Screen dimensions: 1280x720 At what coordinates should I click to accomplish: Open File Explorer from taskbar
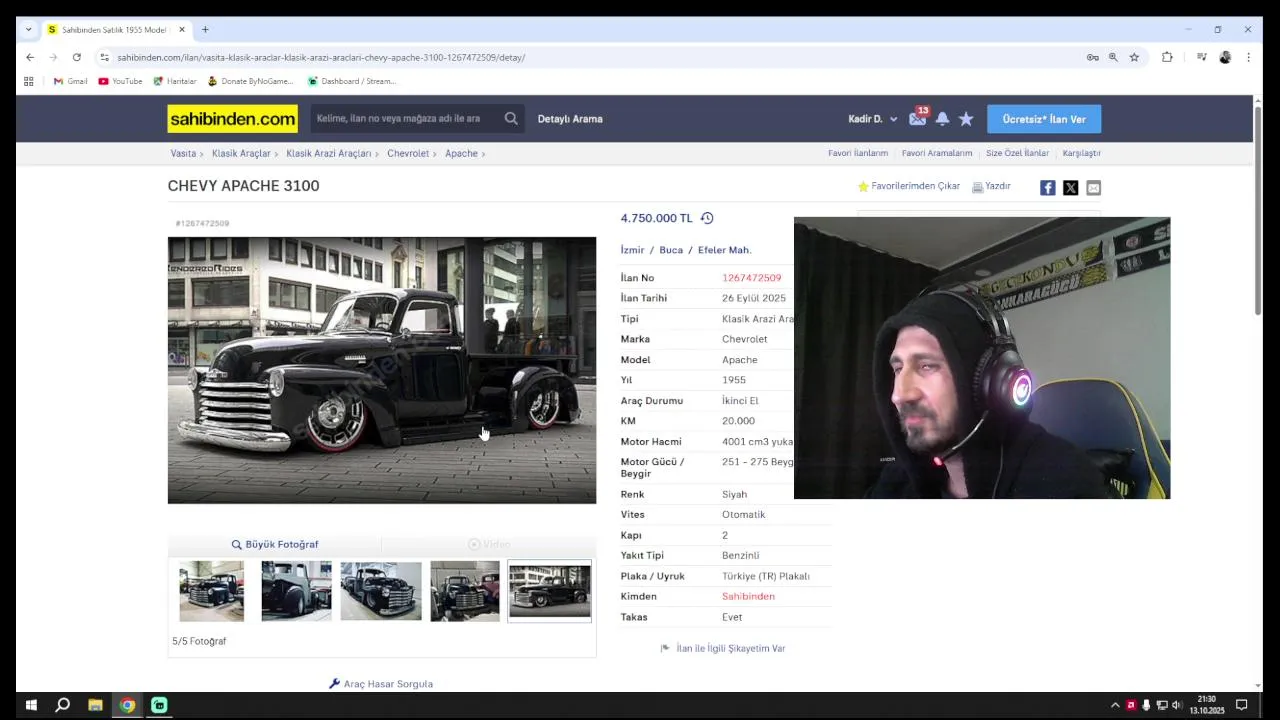pos(95,705)
